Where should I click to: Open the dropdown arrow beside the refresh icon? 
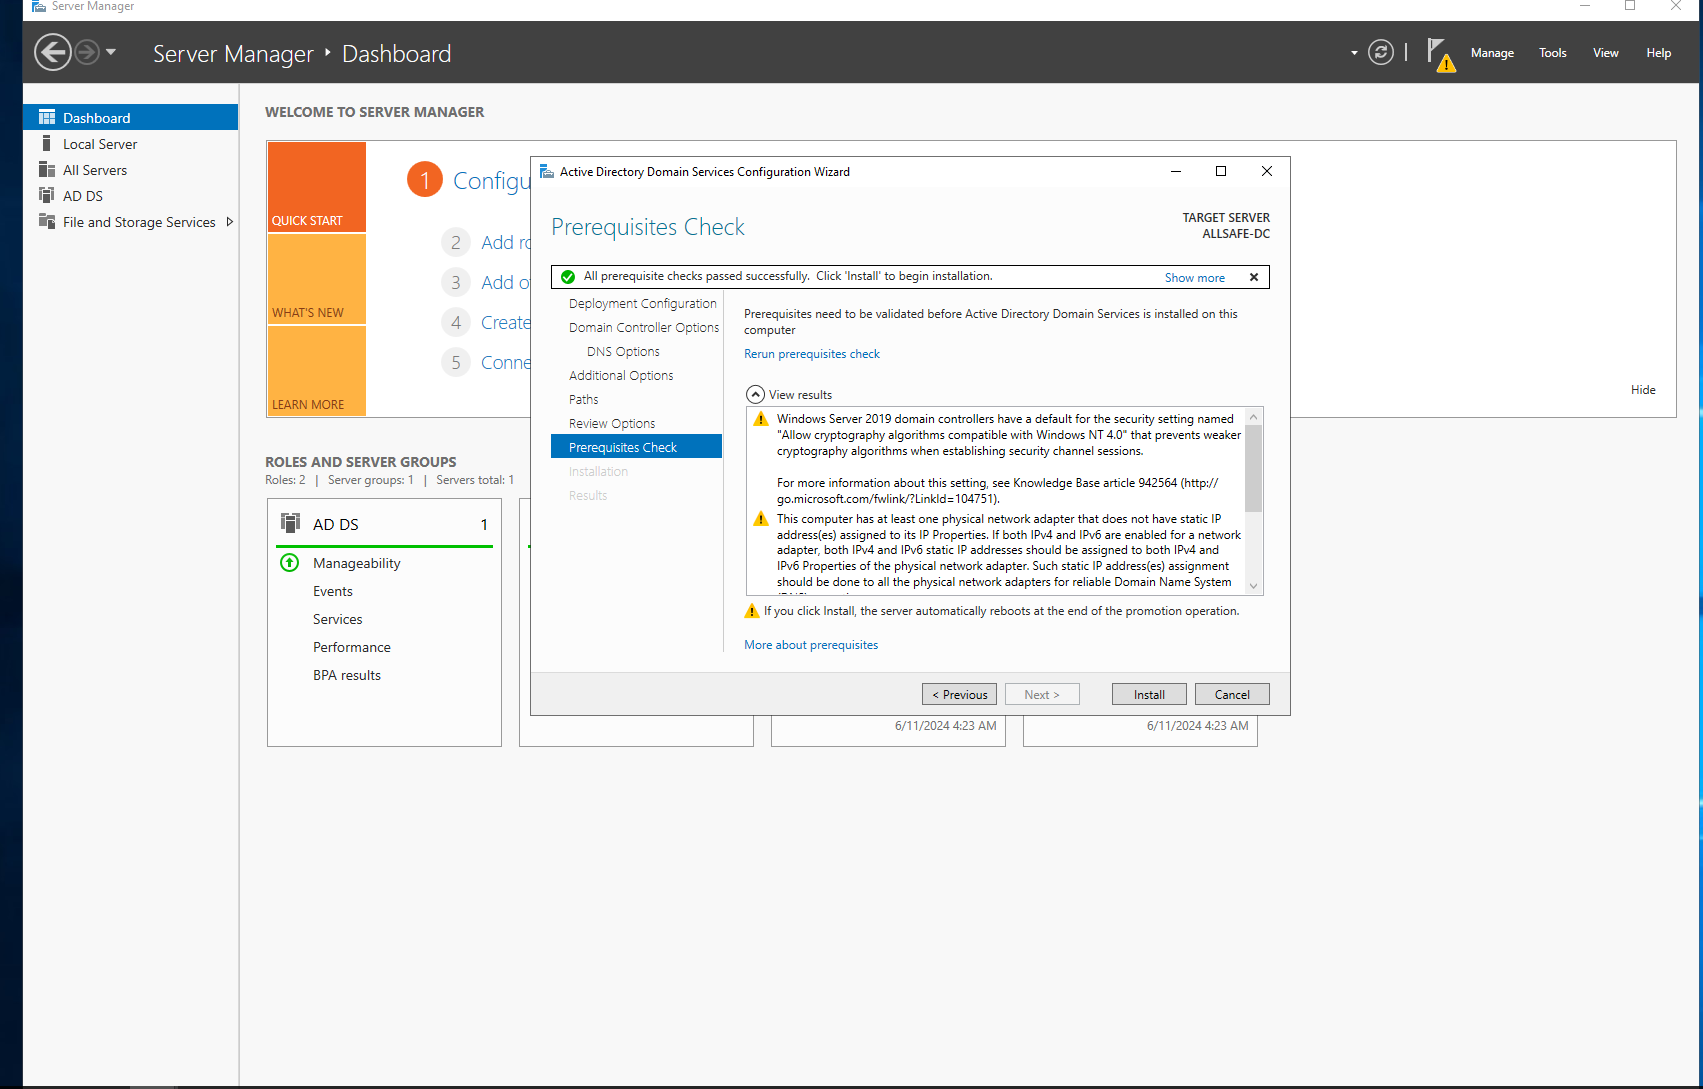pos(1354,53)
